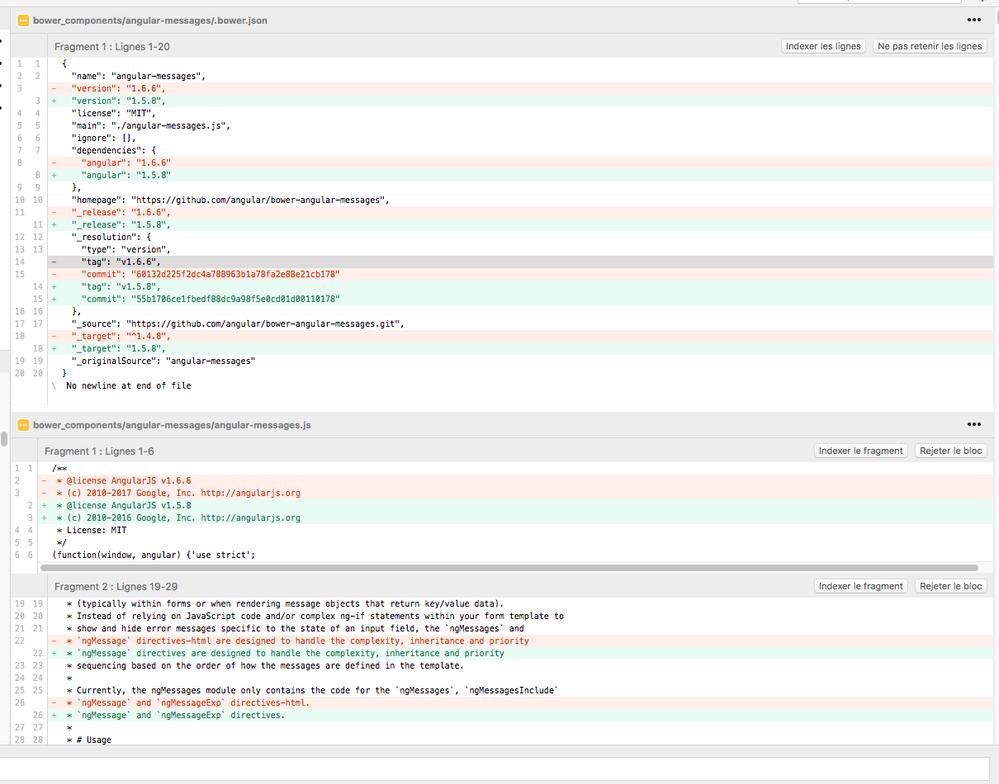Select the removed line "_target": "^1.4.8"
Screen dimensions: 999x784
pyautogui.click(x=520, y=336)
